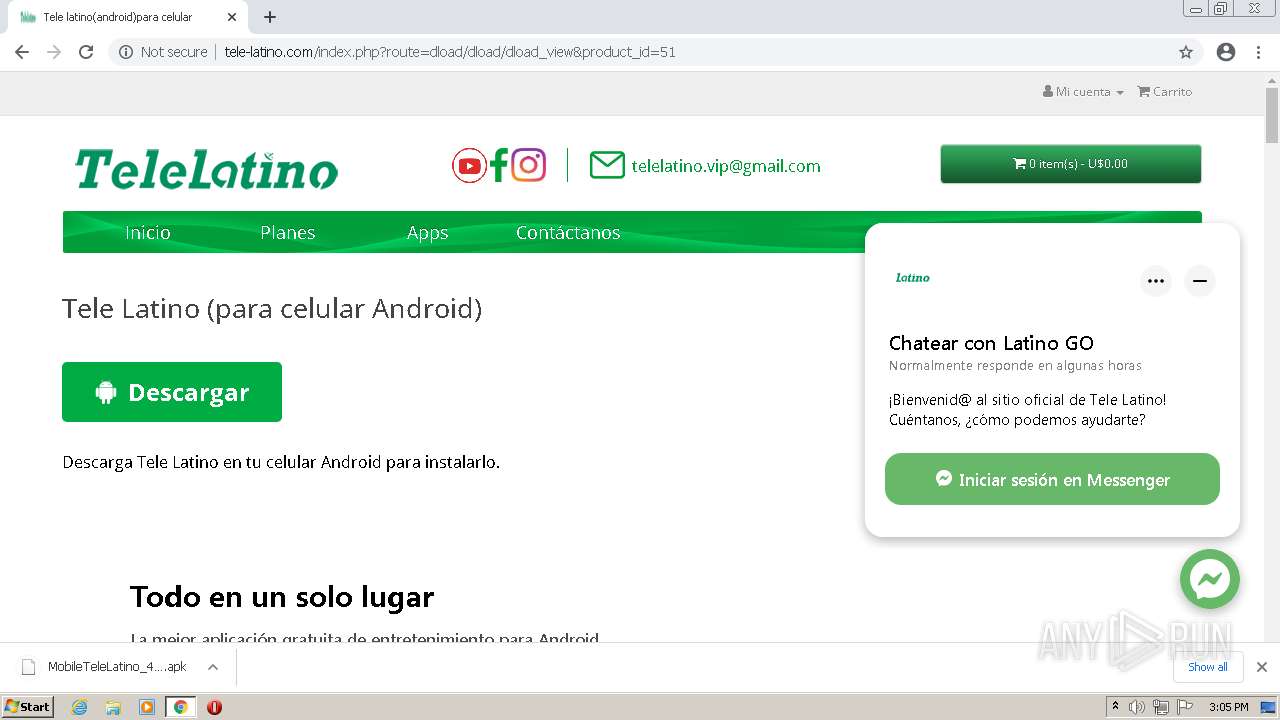Screen dimensions: 1280x720
Task: Click the Chrome taskbar icon
Action: pos(180,707)
